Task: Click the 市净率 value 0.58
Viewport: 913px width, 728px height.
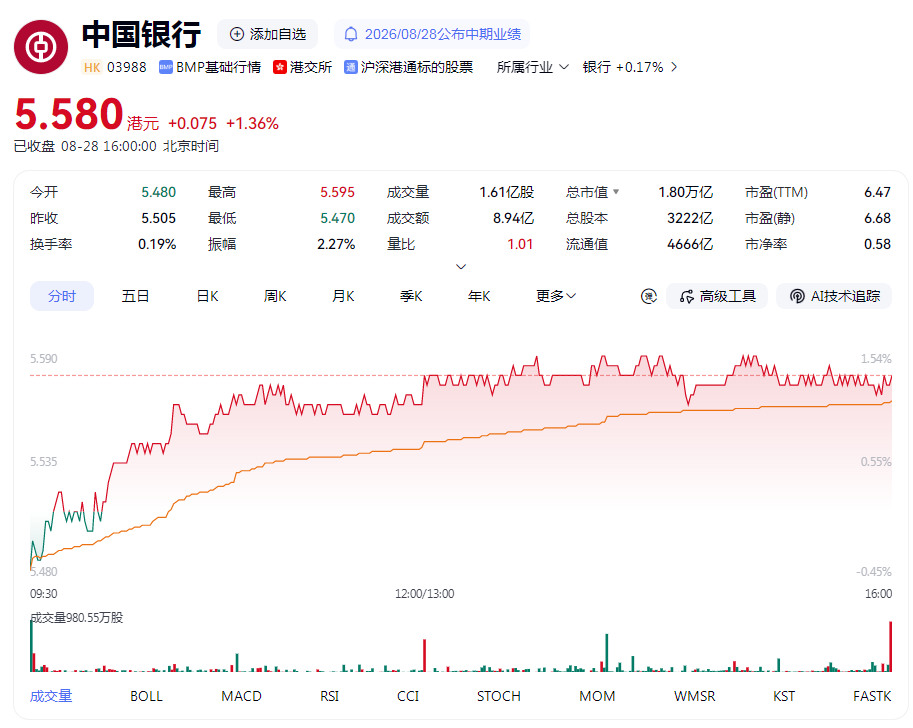Action: pos(877,244)
